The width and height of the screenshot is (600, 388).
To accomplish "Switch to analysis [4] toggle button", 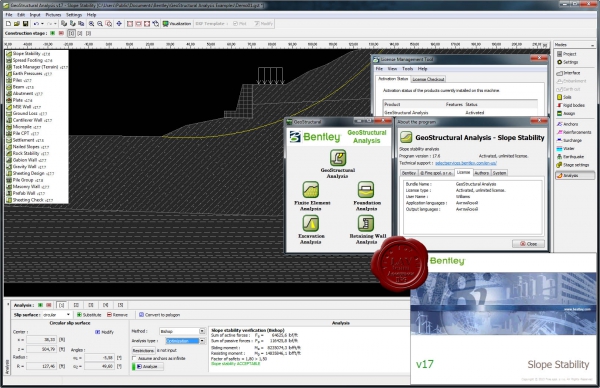I will point(106,305).
